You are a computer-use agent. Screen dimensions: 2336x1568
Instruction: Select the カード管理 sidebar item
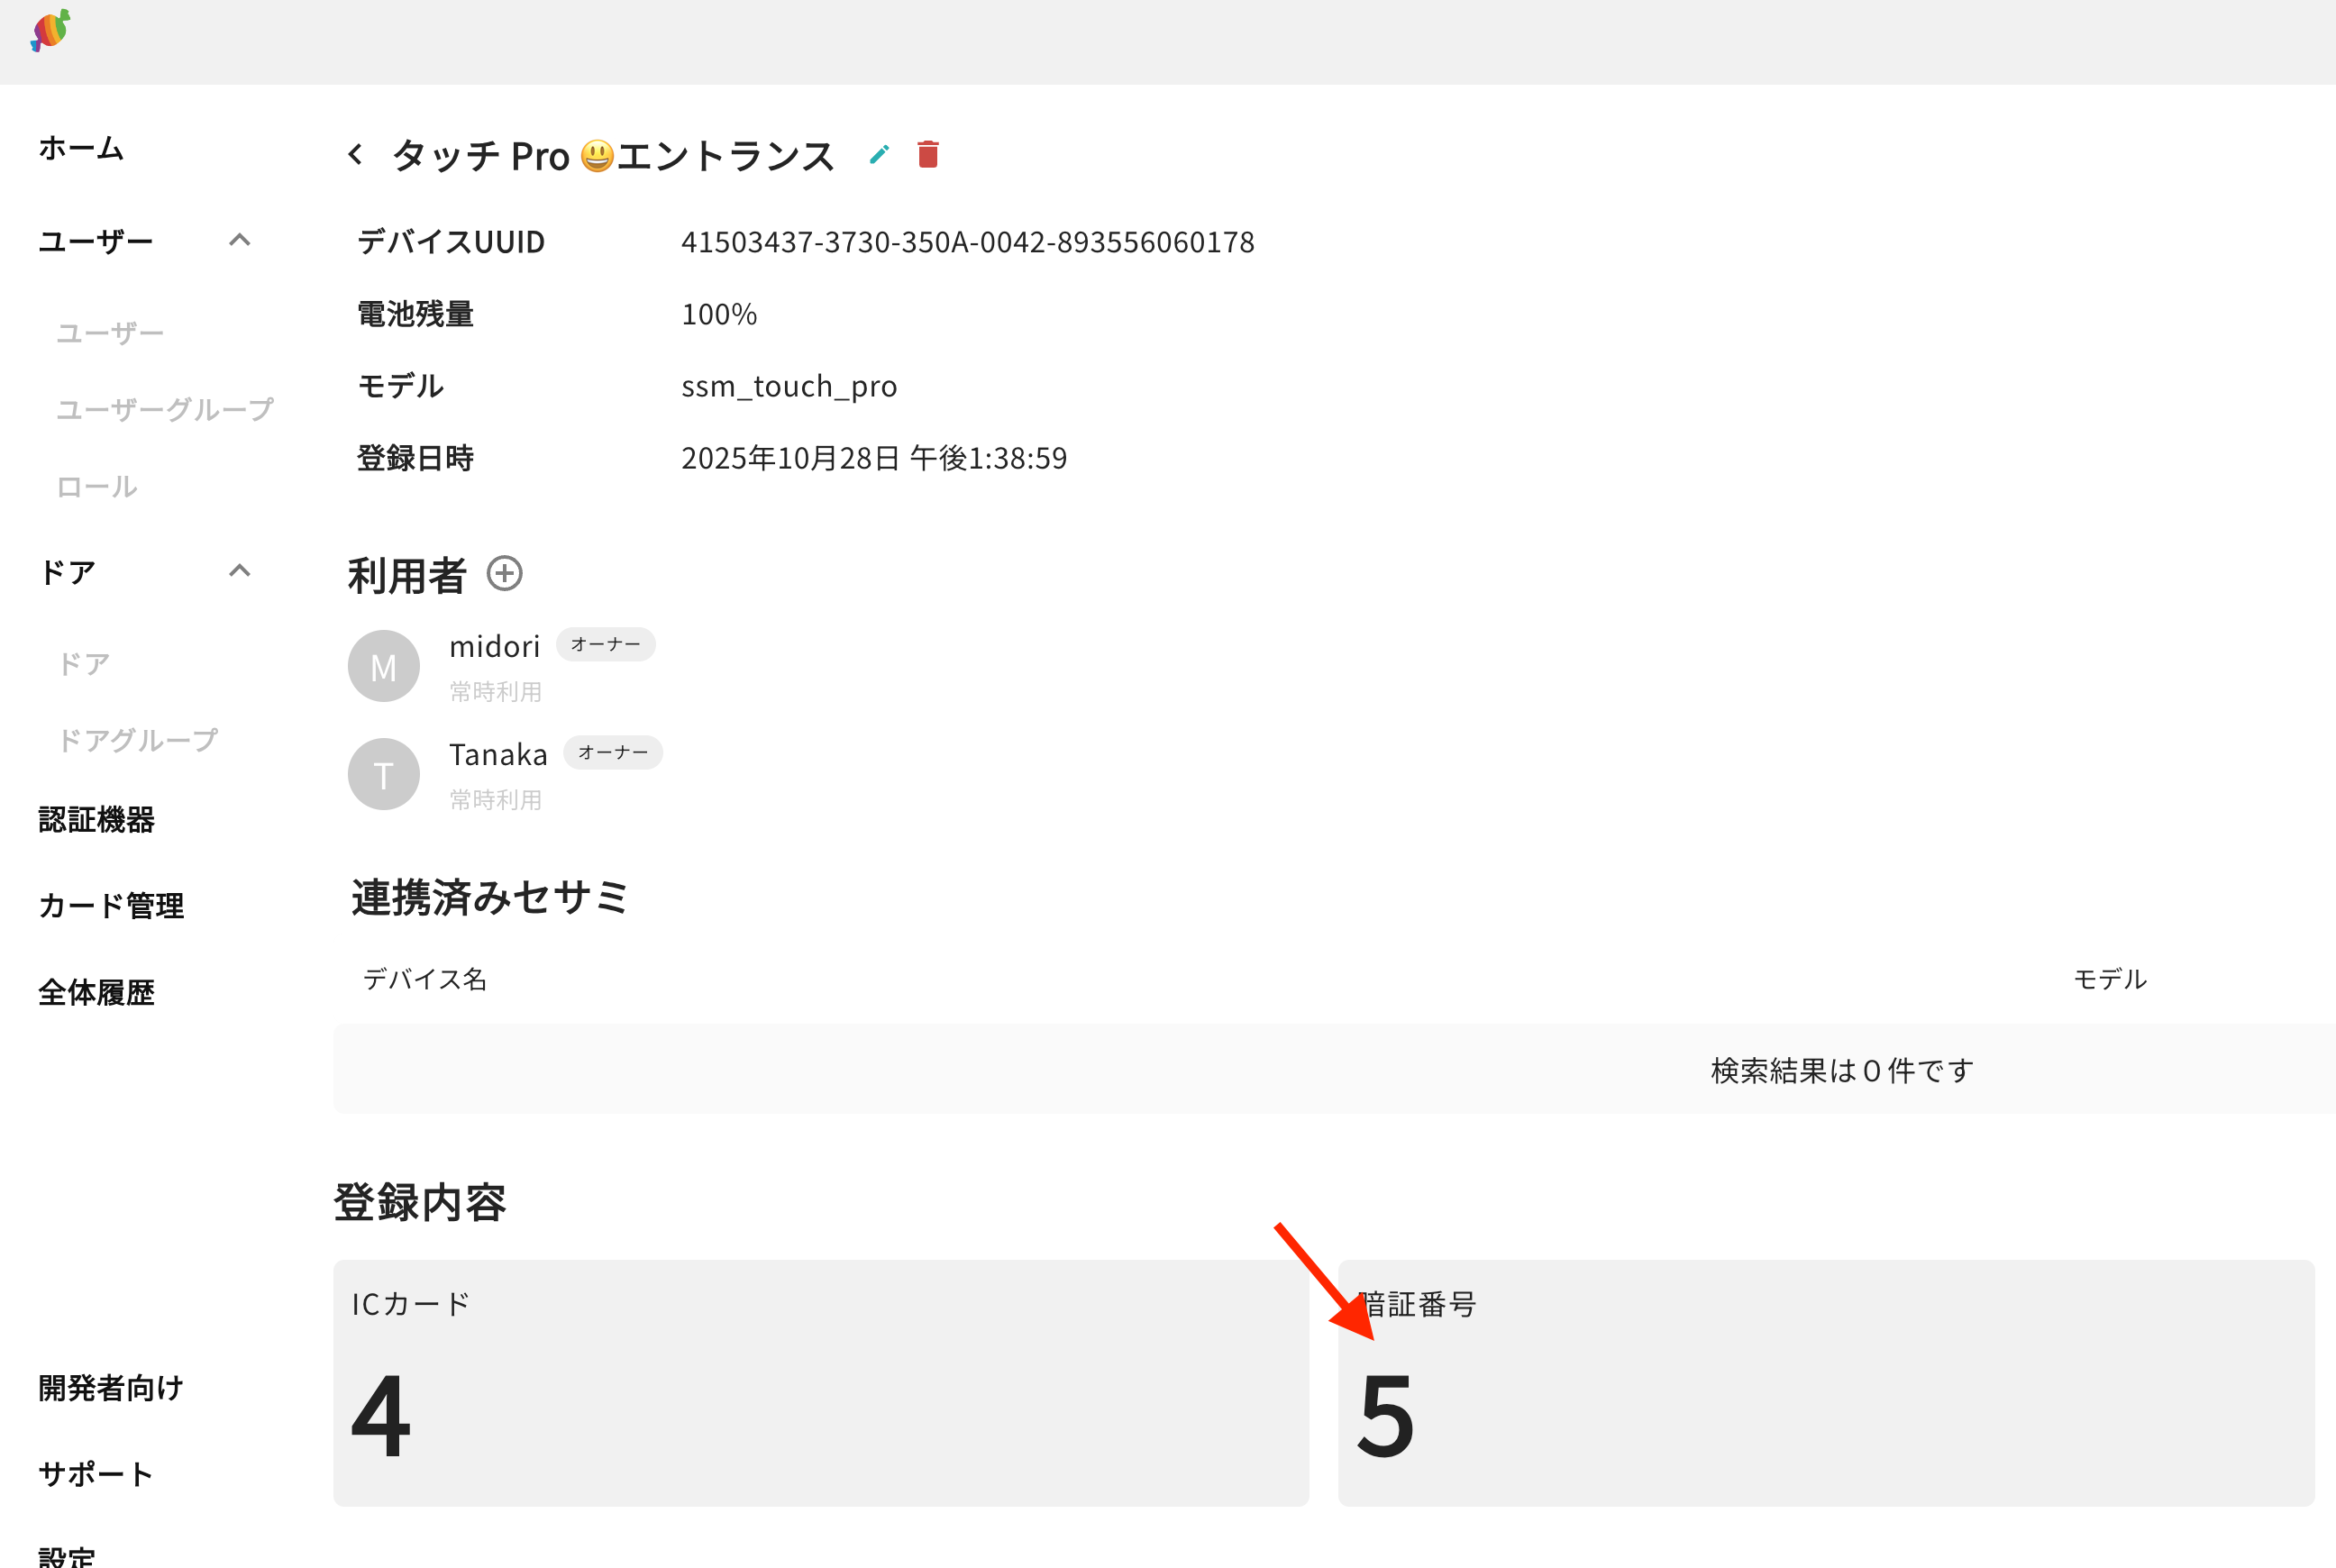(x=110, y=905)
